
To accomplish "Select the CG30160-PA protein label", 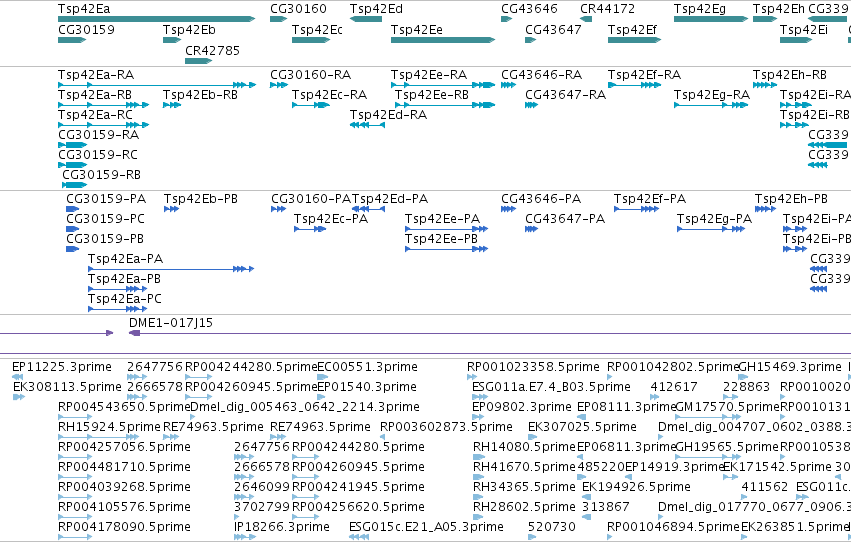I will 311,199.
